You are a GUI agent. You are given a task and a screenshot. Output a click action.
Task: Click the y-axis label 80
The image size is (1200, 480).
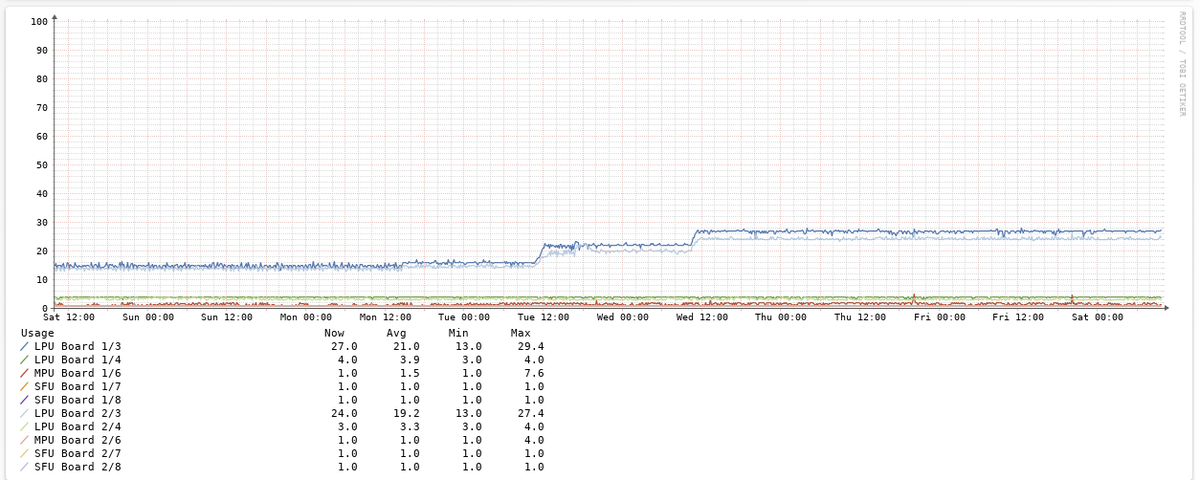pos(42,79)
